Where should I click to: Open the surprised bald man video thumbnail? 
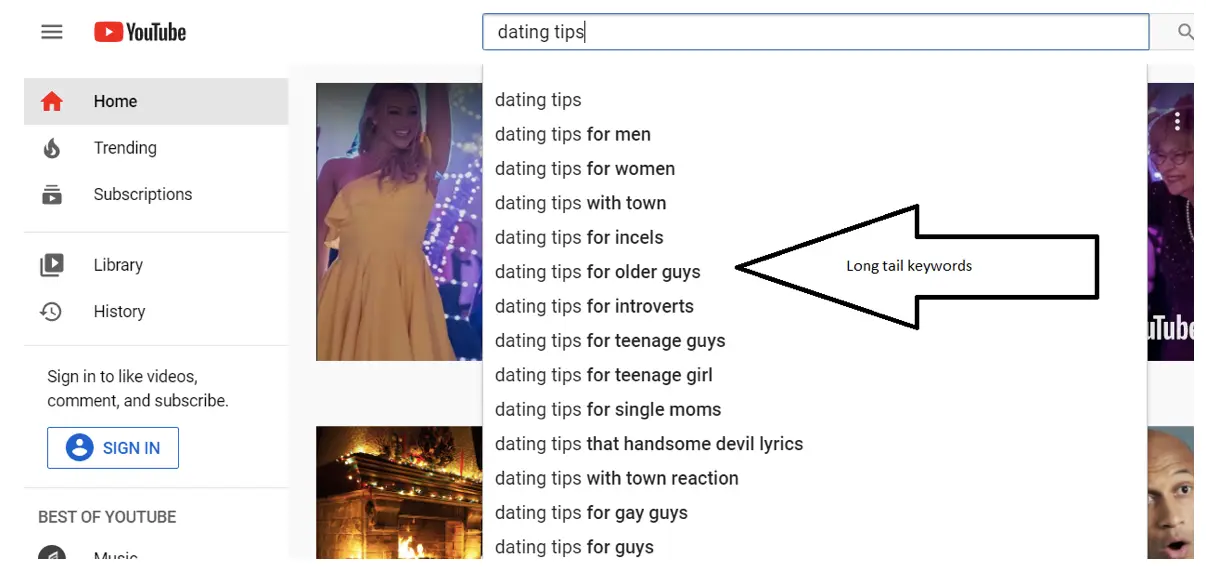coord(1170,493)
